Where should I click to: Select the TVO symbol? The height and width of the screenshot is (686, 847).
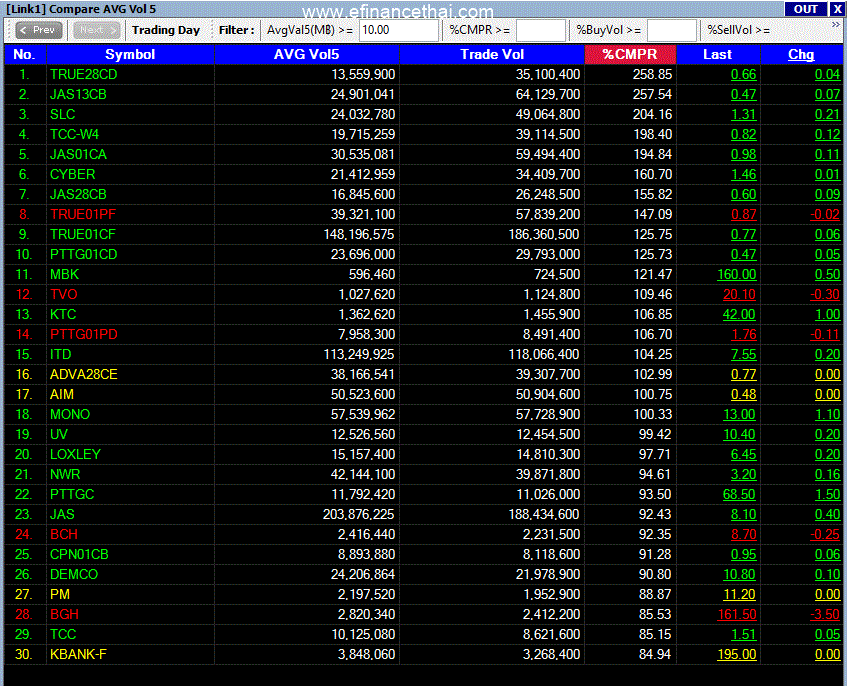click(64, 294)
